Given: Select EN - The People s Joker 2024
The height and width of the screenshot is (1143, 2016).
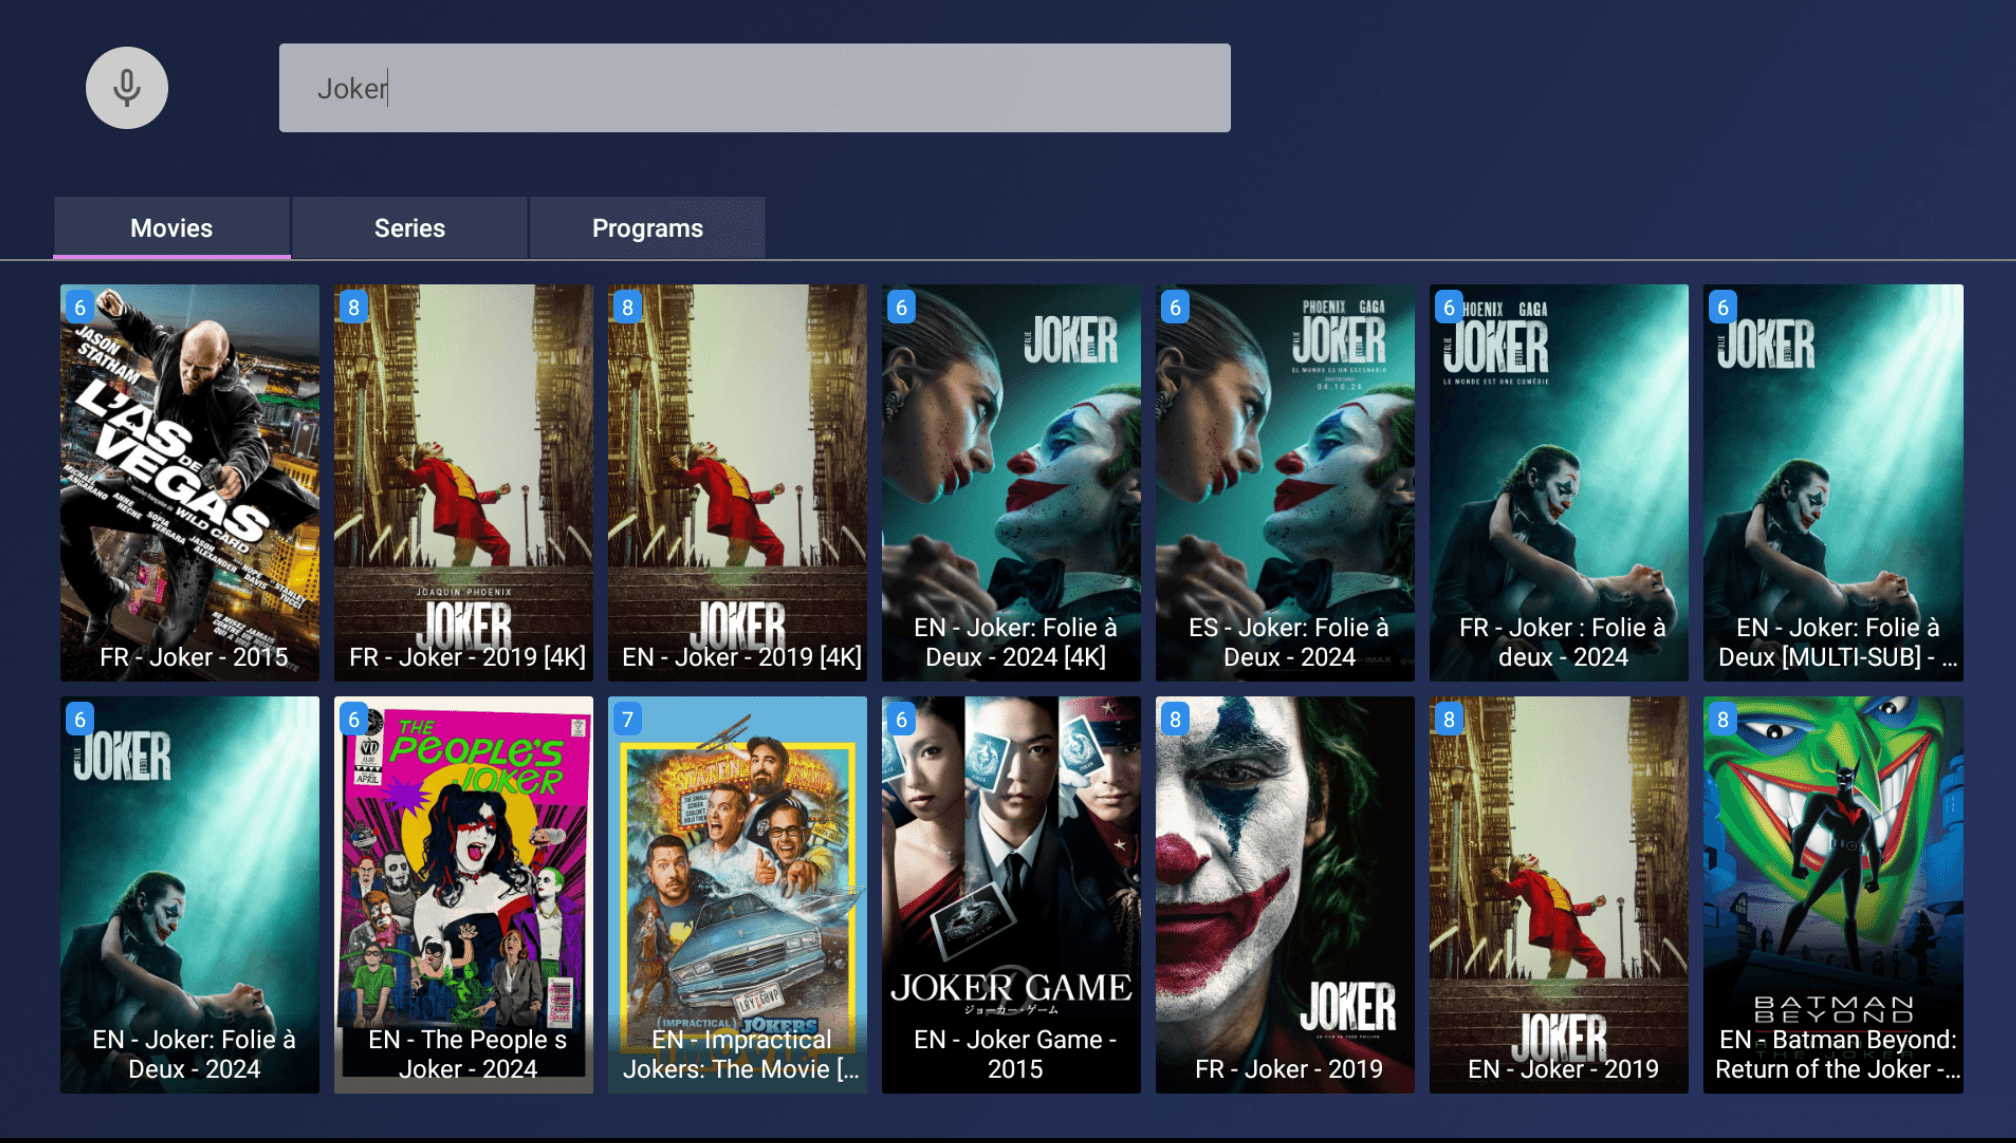Looking at the screenshot, I should coord(464,894).
